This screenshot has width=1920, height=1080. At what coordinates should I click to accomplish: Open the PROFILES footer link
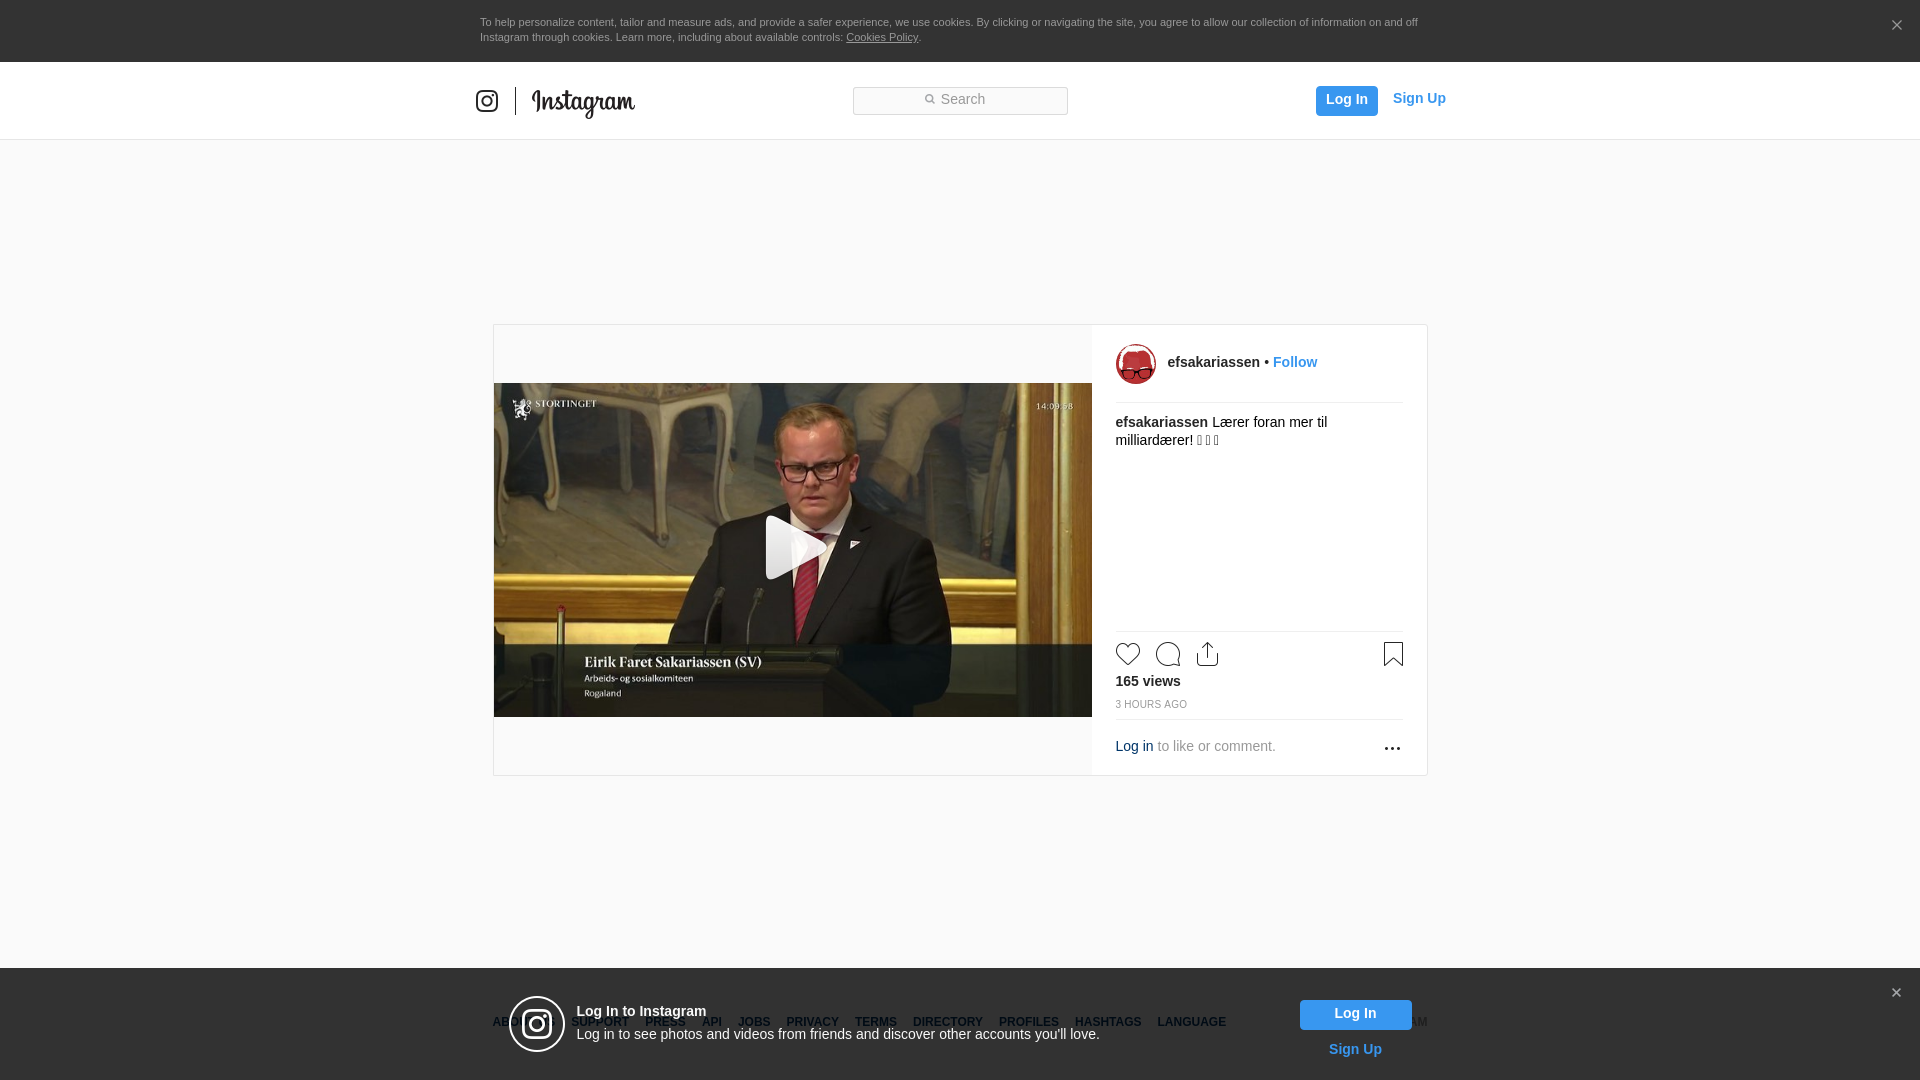tap(1028, 1022)
